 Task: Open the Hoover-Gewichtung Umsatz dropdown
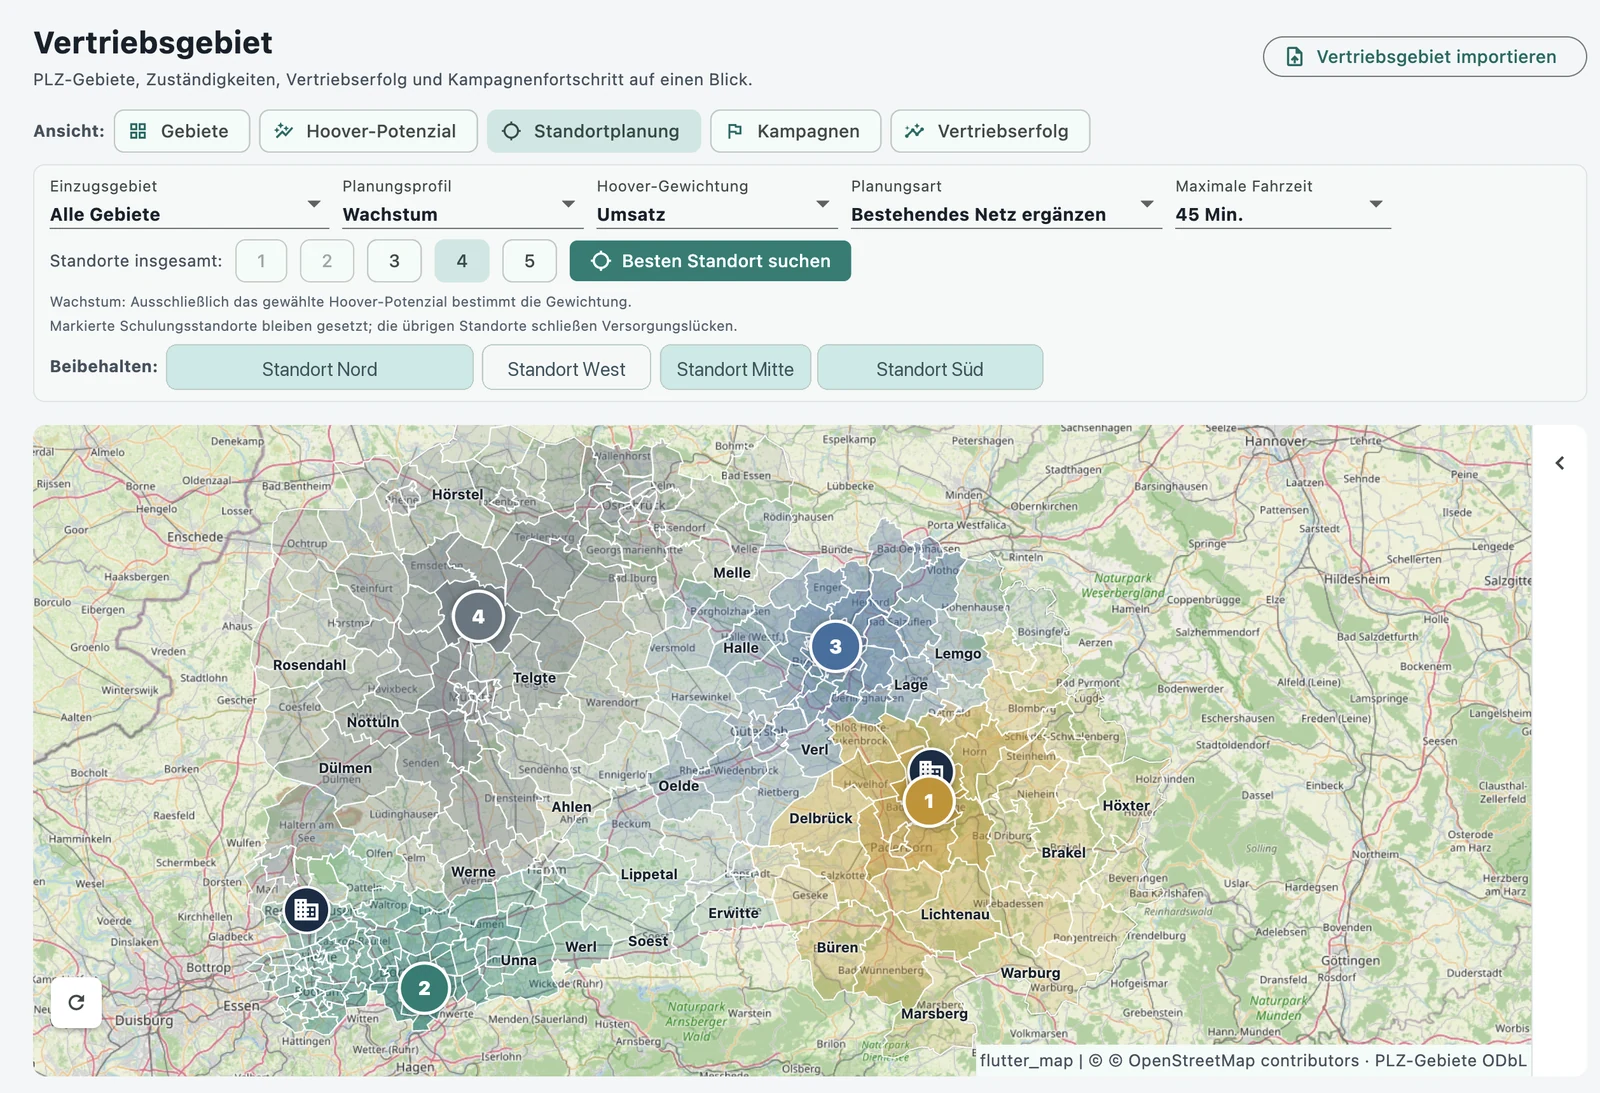pyautogui.click(x=716, y=203)
